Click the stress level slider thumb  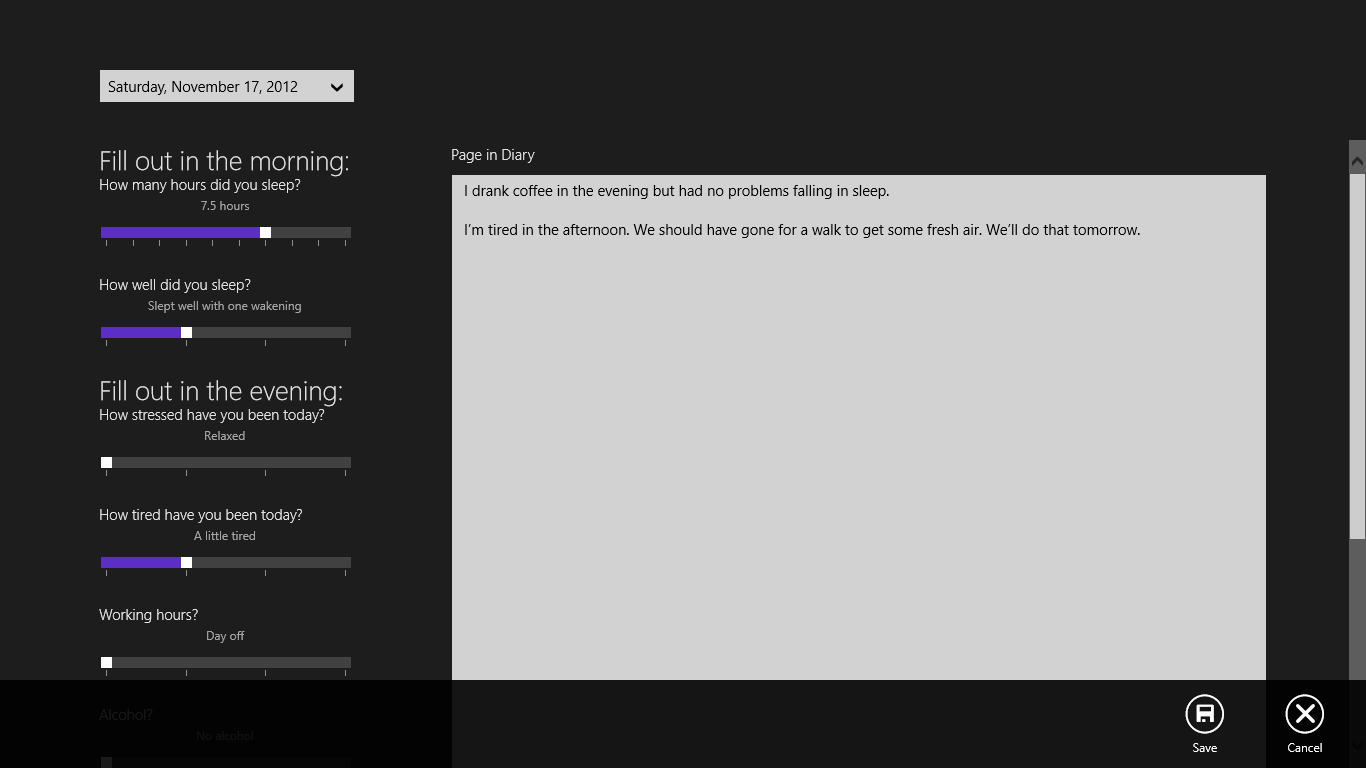coord(106,462)
